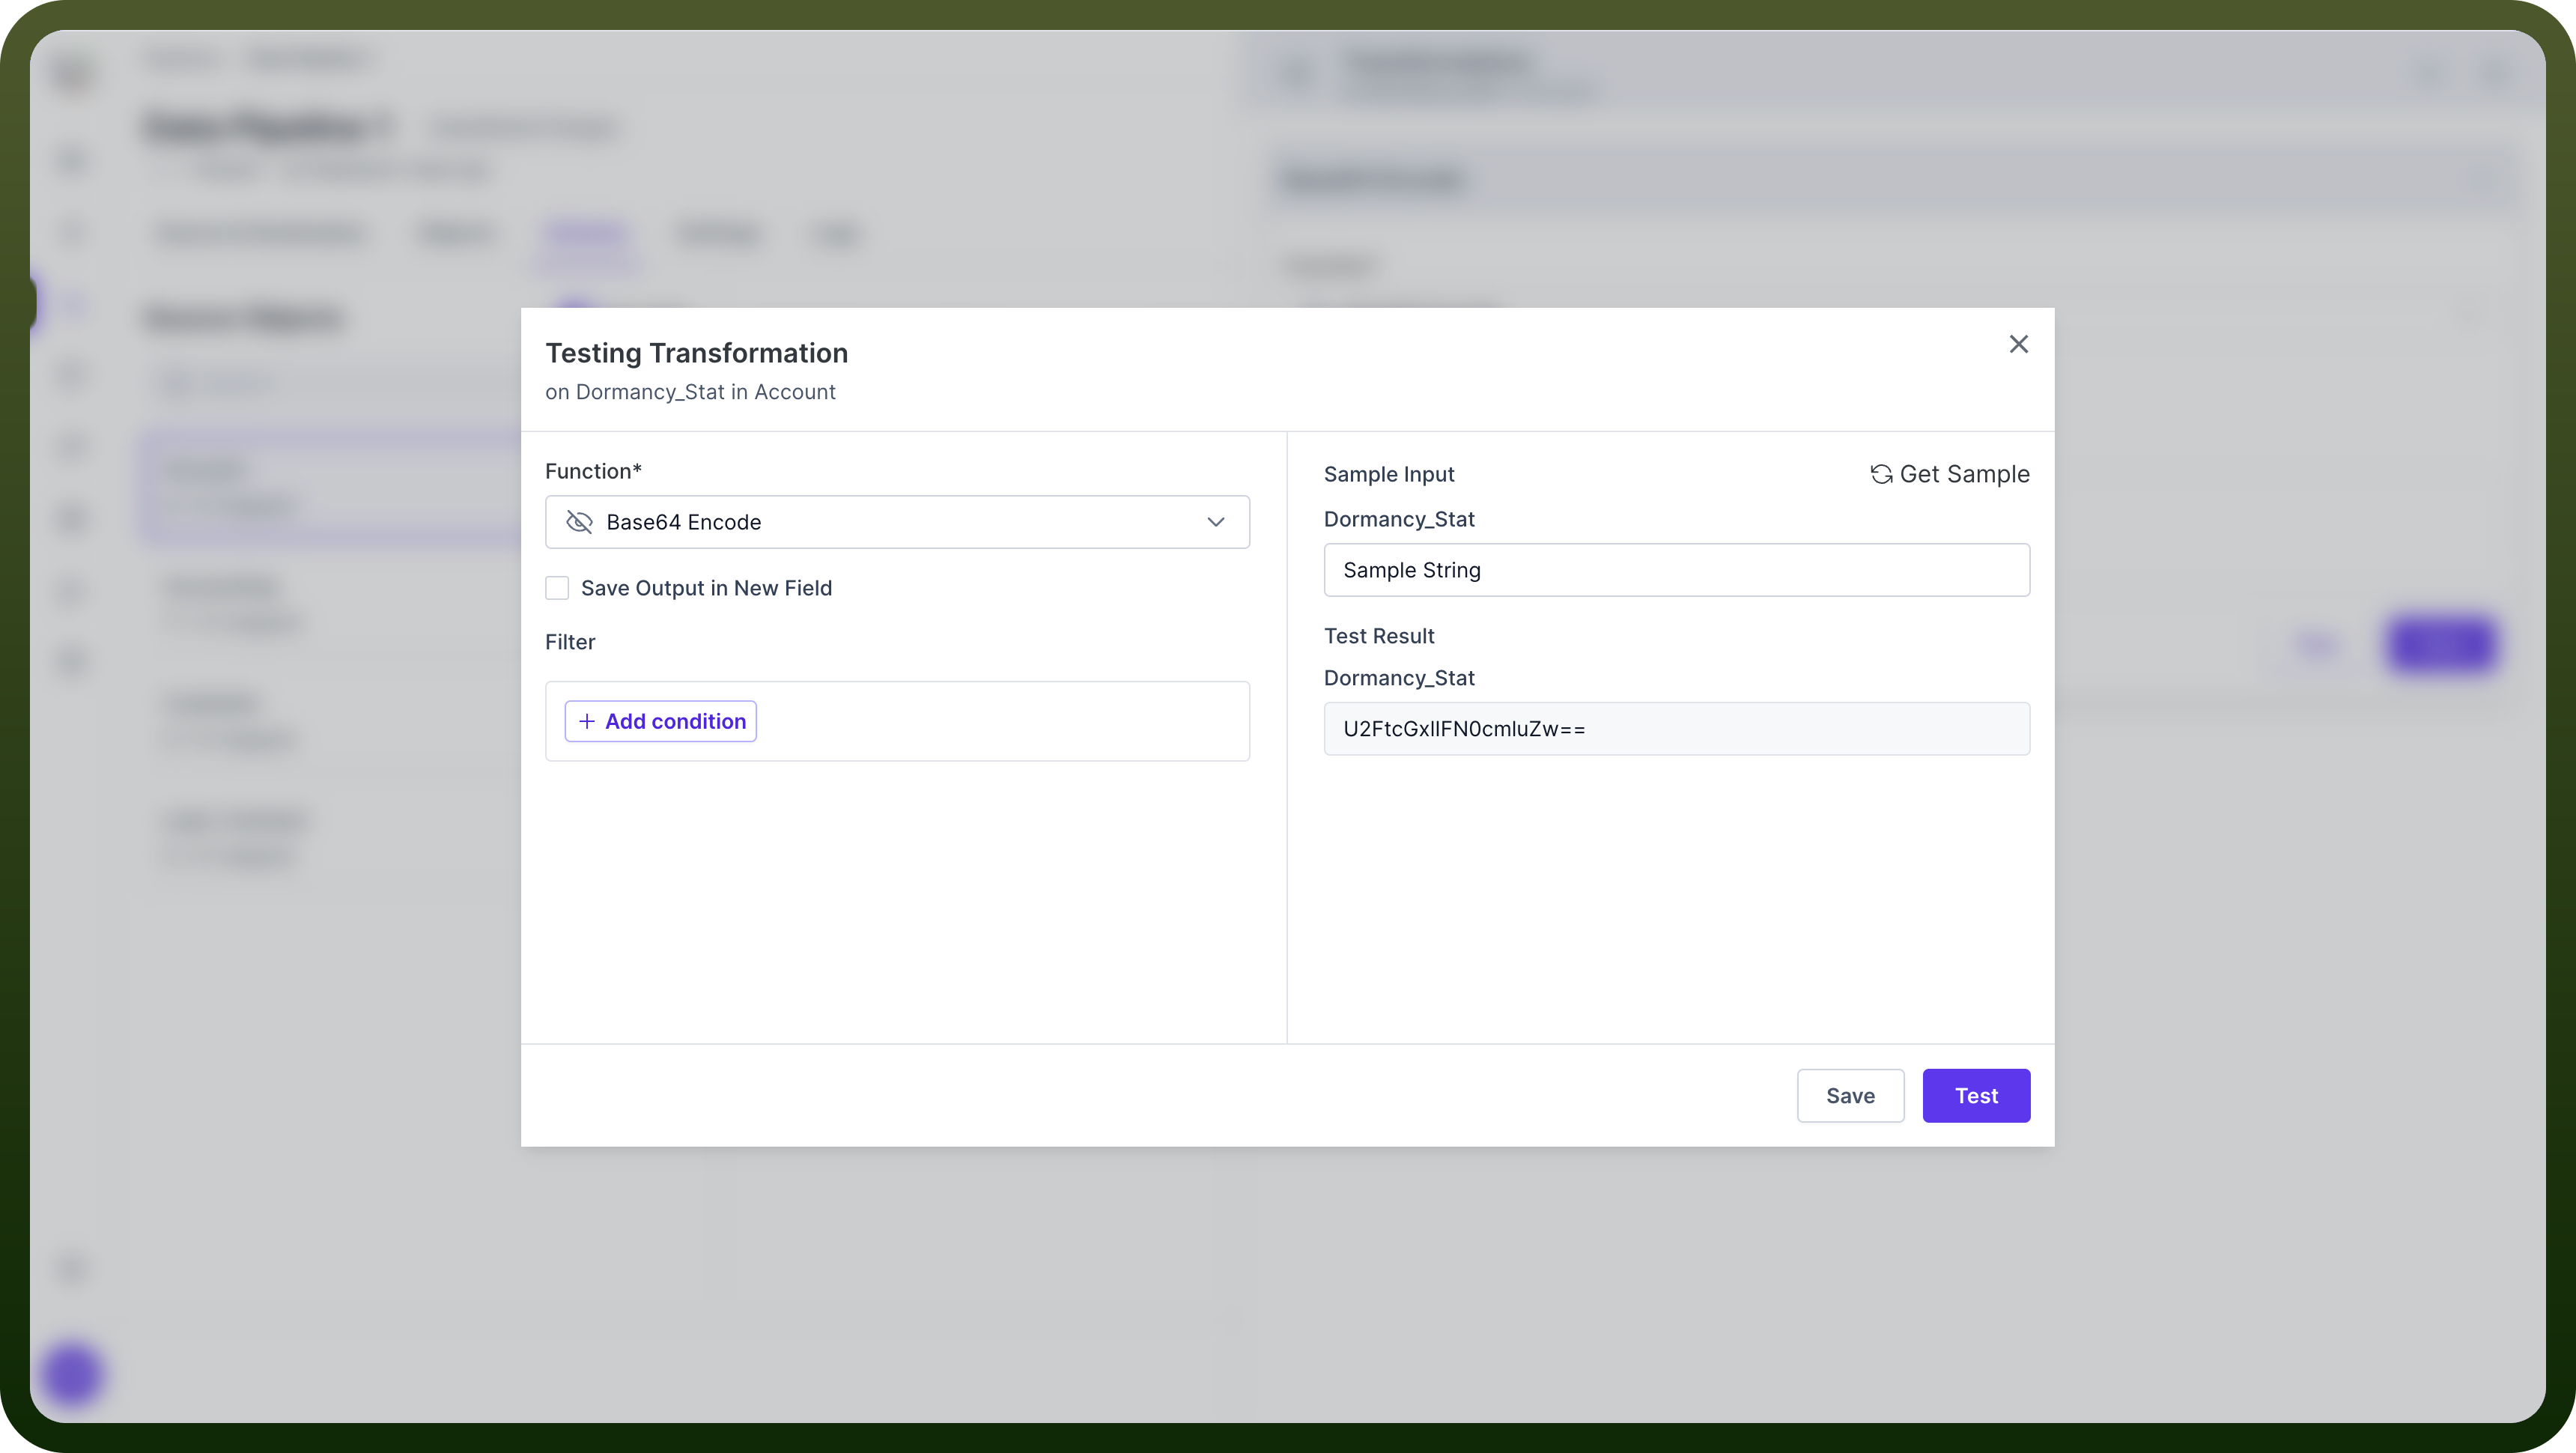Click the empty space in the Filter condition box
The image size is (2576, 1453).
pyautogui.click(x=1000, y=721)
